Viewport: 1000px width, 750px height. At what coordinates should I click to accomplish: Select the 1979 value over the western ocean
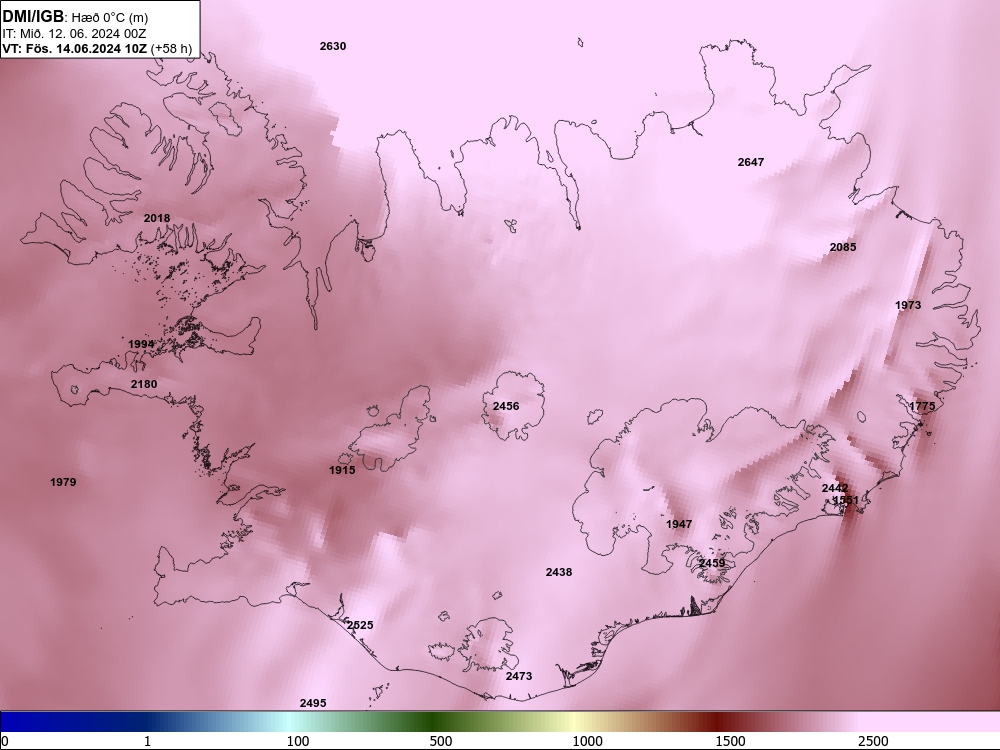(63, 482)
